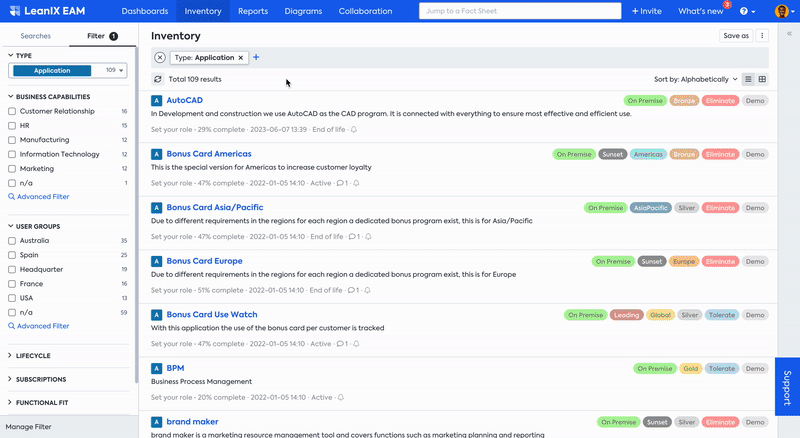Click Bonus Card Use Watch application icon
This screenshot has height=438, width=800.
(157, 315)
